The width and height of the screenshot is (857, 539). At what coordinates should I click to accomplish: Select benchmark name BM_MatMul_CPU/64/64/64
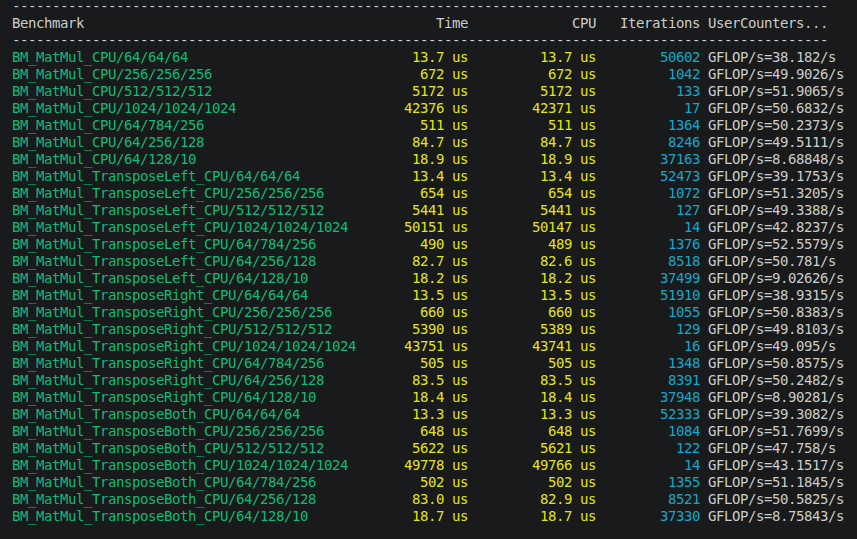pos(100,57)
